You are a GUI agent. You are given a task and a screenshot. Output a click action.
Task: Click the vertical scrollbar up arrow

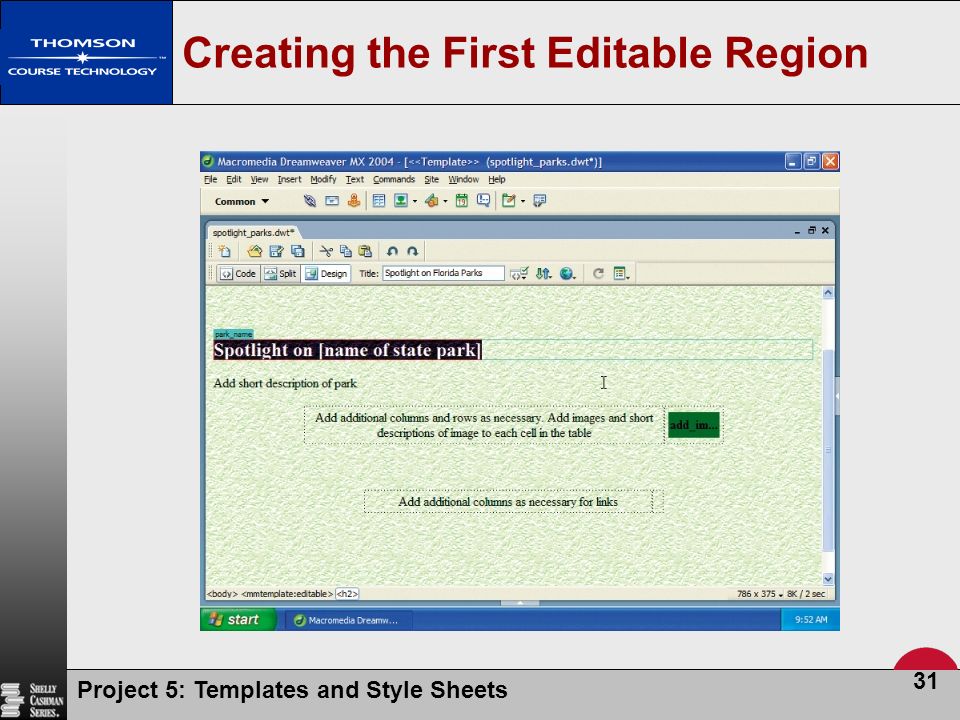828,293
